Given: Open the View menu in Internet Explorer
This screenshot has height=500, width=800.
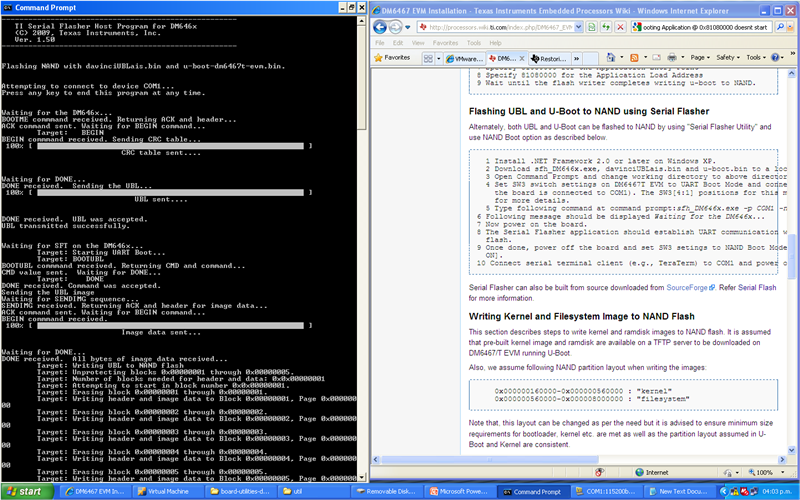Looking at the screenshot, I should pos(418,43).
